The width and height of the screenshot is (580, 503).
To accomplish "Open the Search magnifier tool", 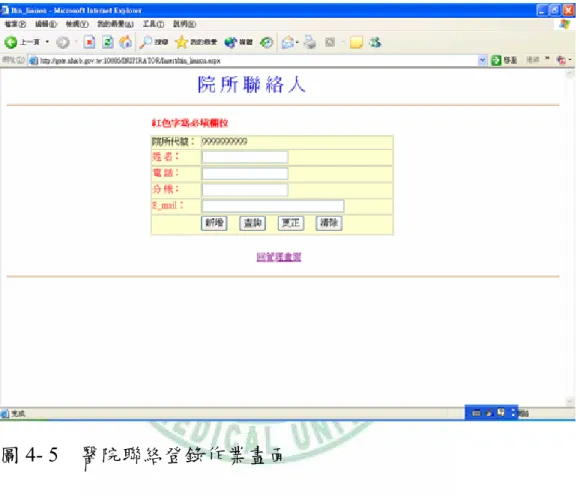I will (x=146, y=42).
